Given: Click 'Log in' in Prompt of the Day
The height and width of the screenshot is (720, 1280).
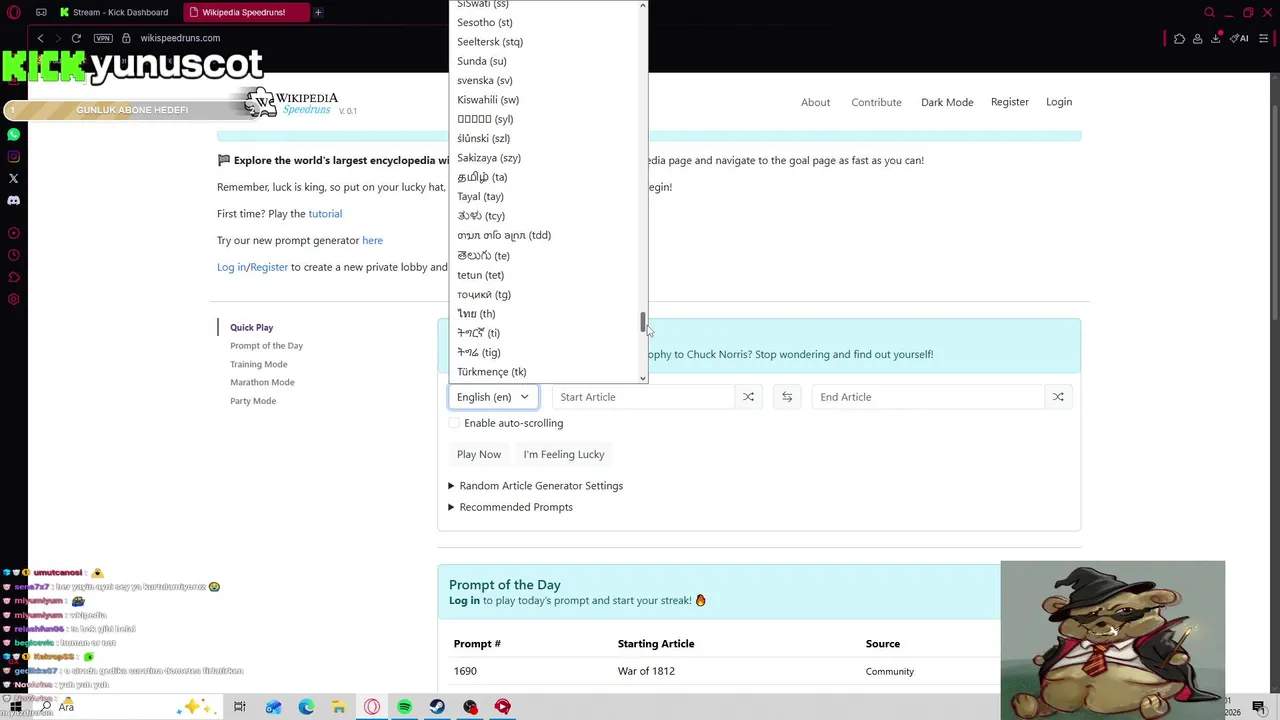Looking at the screenshot, I should (x=464, y=601).
